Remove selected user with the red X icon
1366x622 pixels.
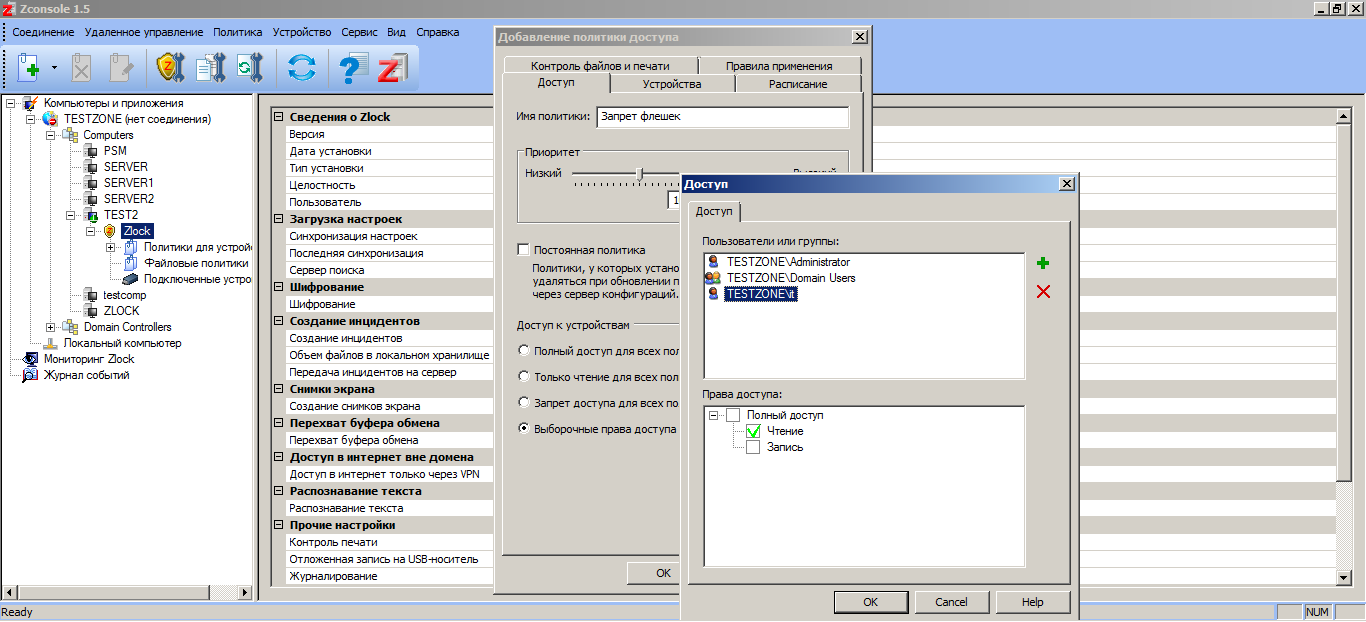coord(1043,292)
